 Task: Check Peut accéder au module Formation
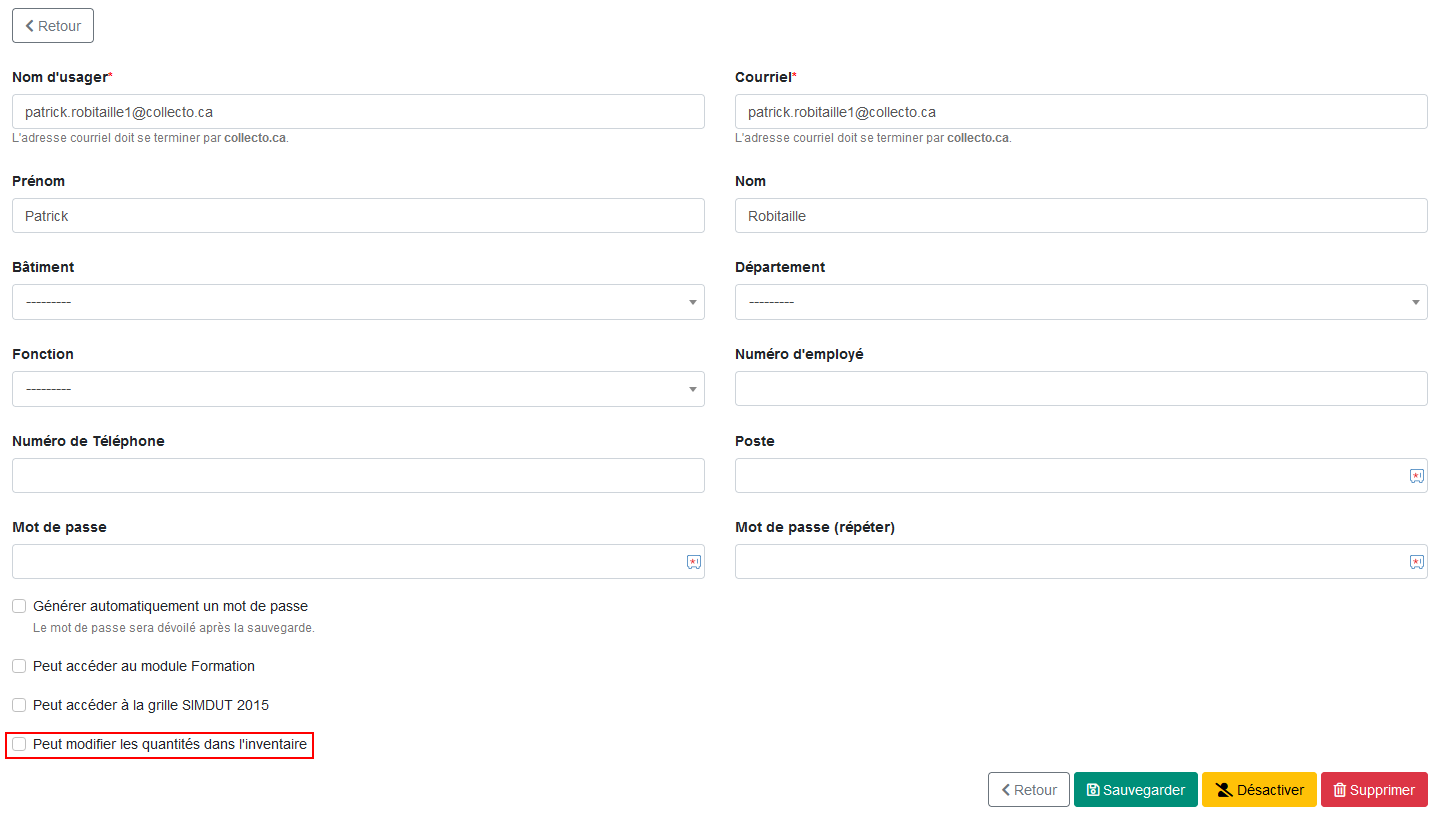click(x=19, y=666)
